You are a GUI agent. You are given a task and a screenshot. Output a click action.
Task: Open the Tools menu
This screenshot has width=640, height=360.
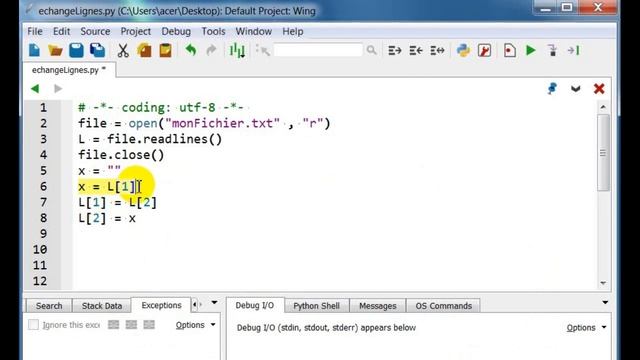click(213, 31)
